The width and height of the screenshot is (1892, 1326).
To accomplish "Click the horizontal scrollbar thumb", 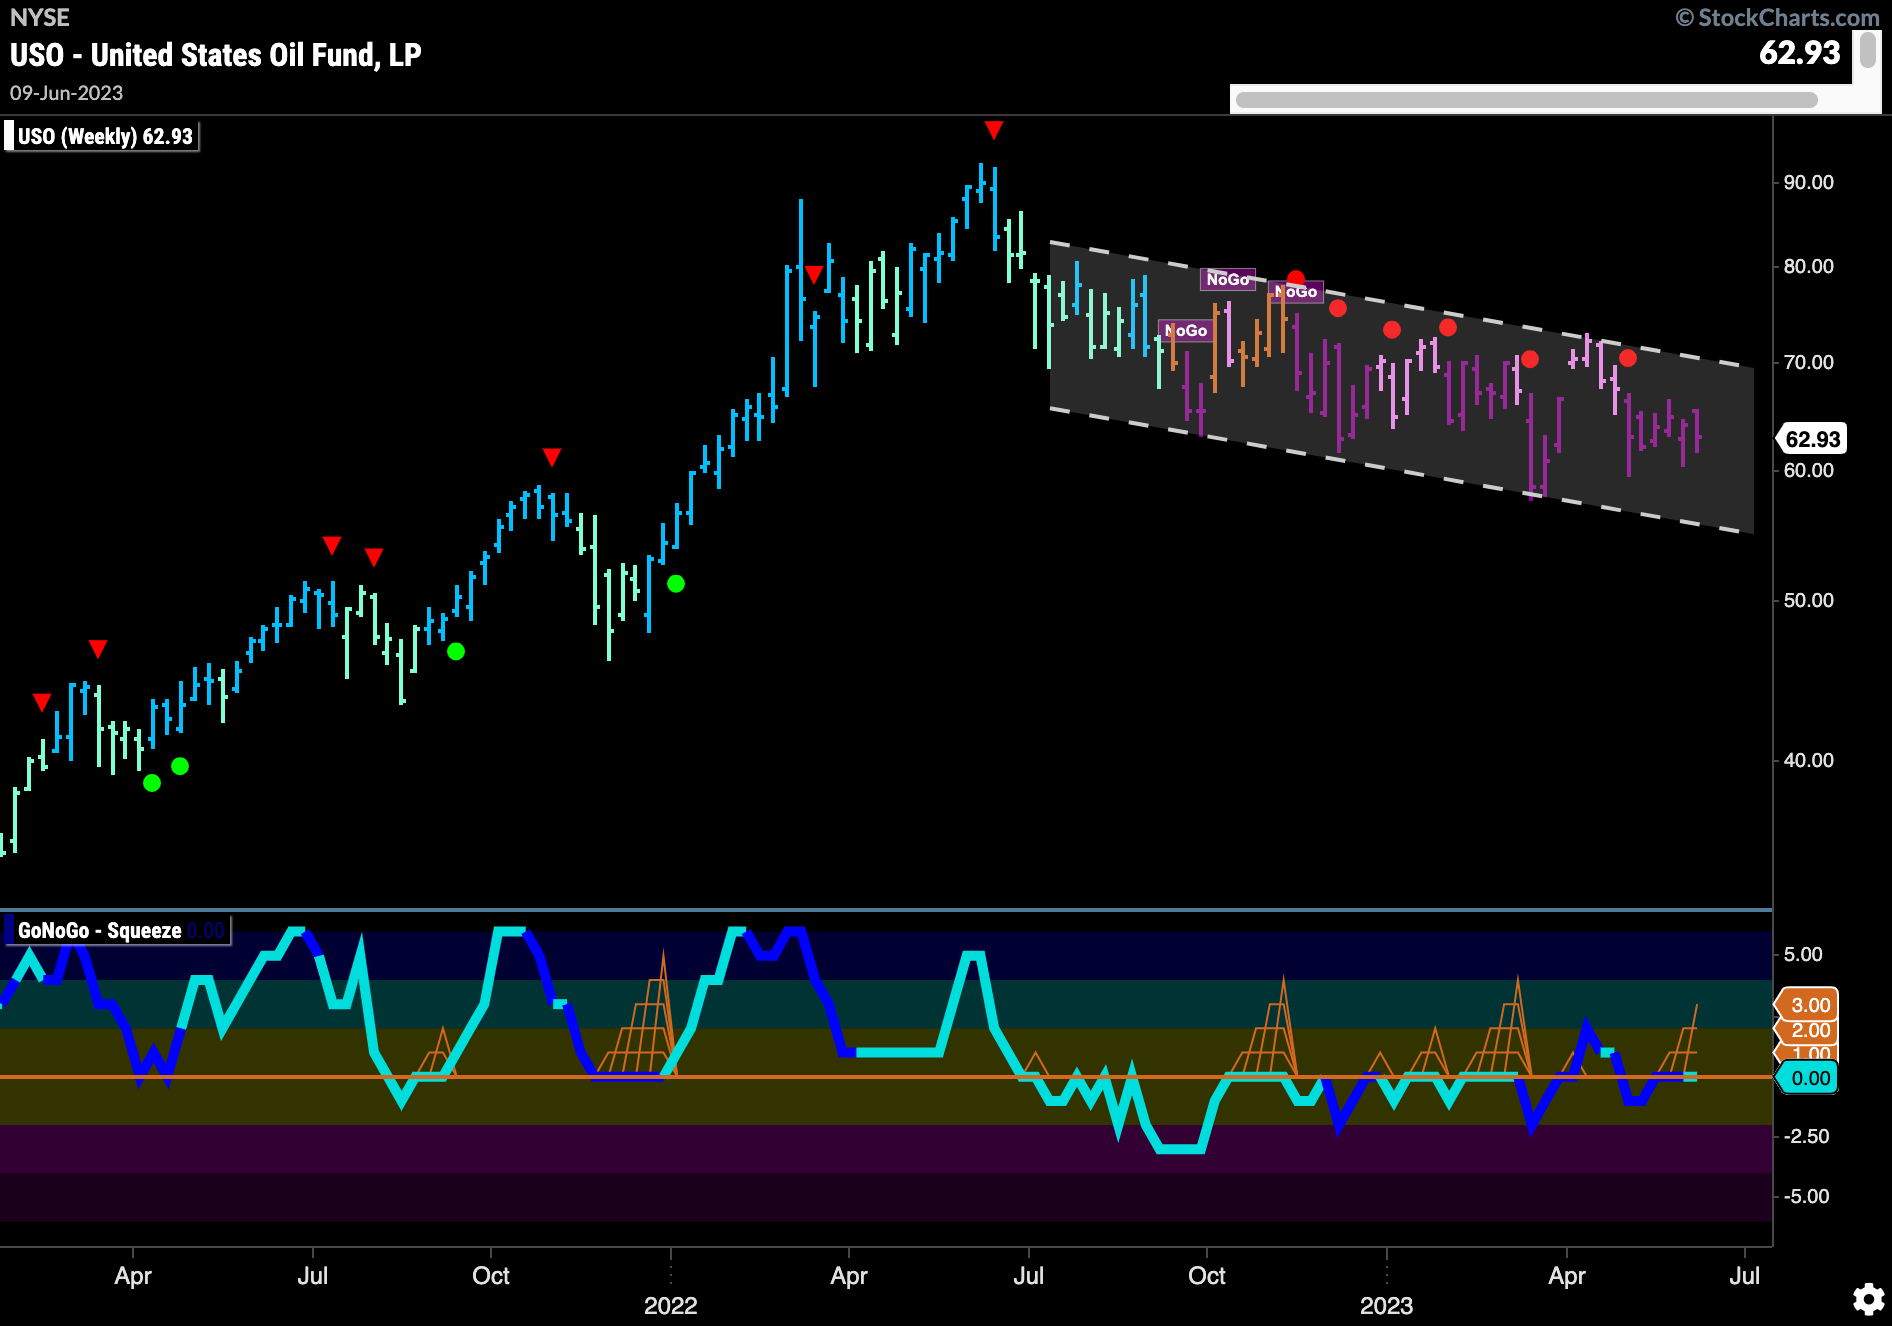I will [x=1526, y=100].
